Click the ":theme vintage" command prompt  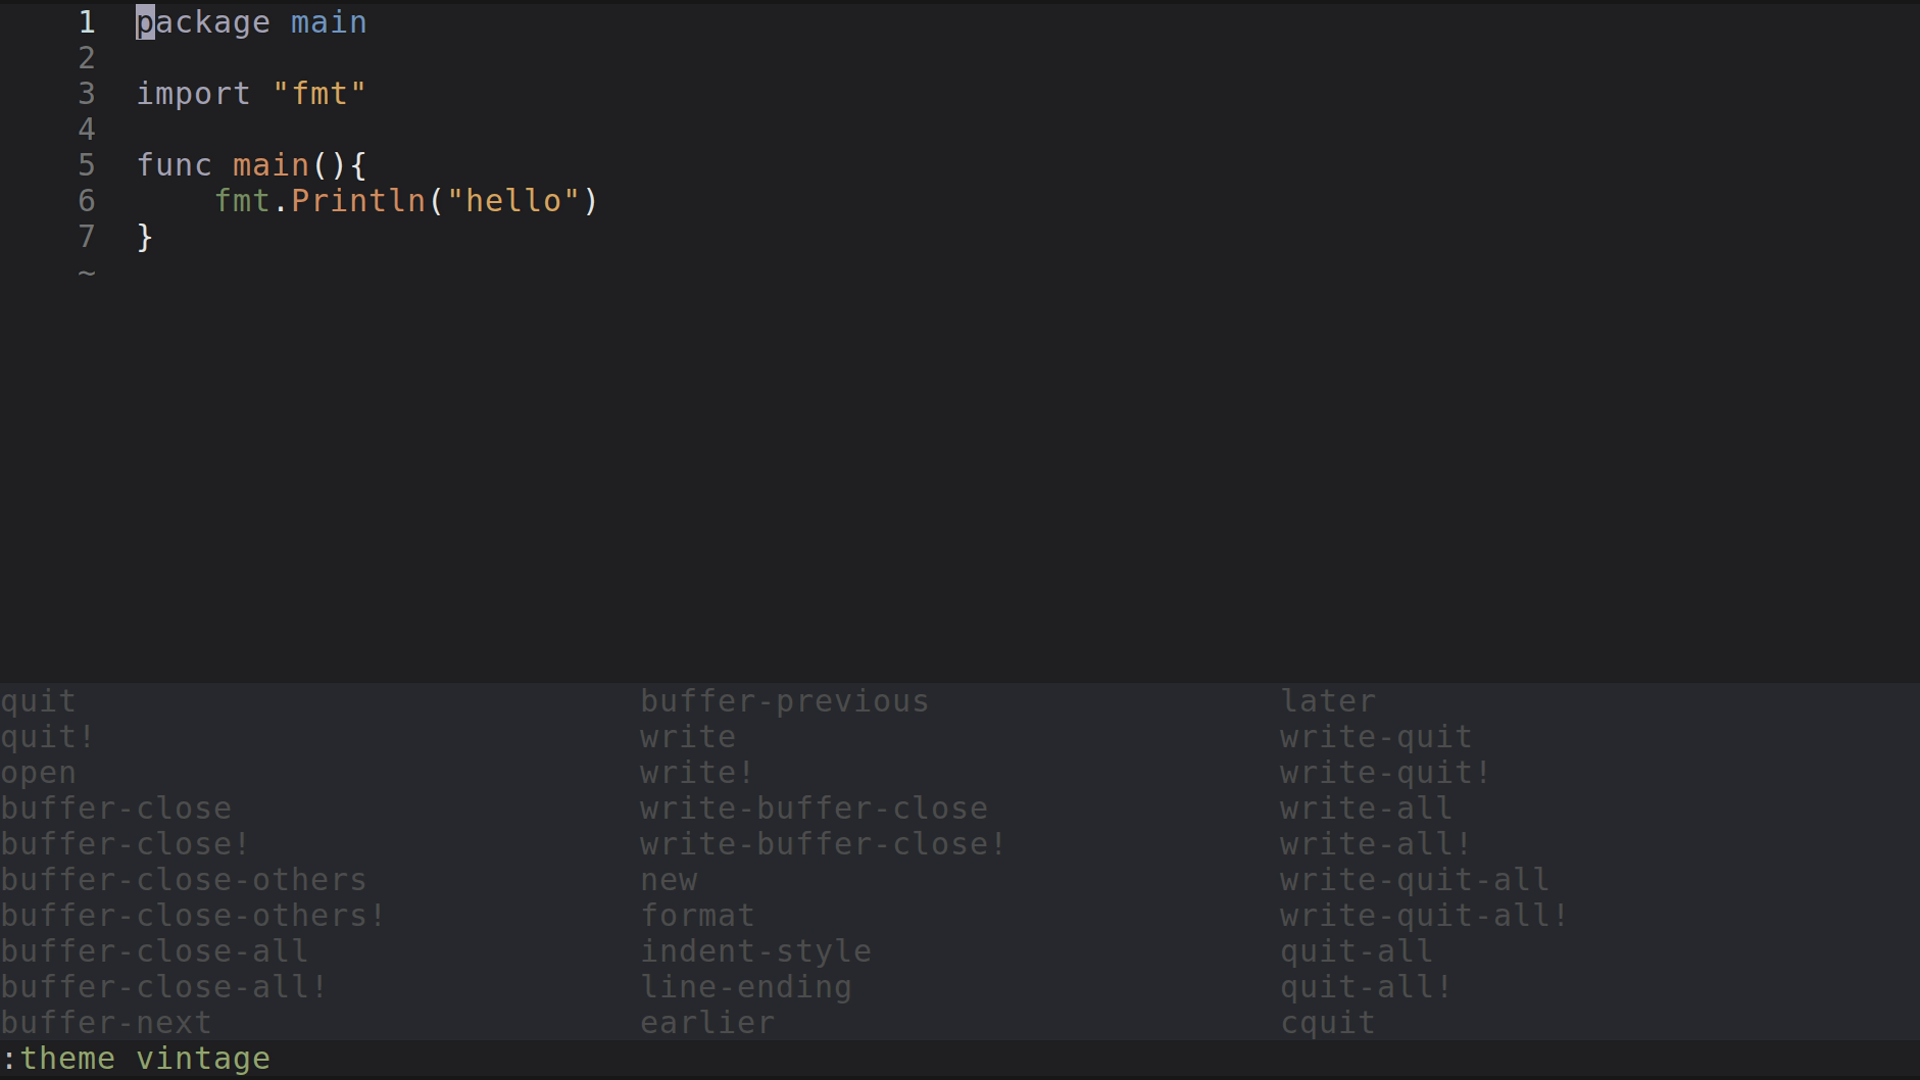coord(137,1058)
